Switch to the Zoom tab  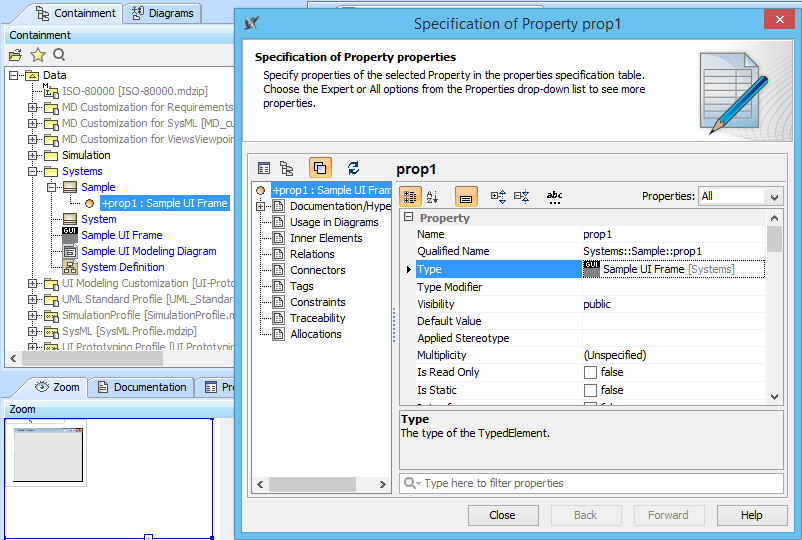(57, 387)
